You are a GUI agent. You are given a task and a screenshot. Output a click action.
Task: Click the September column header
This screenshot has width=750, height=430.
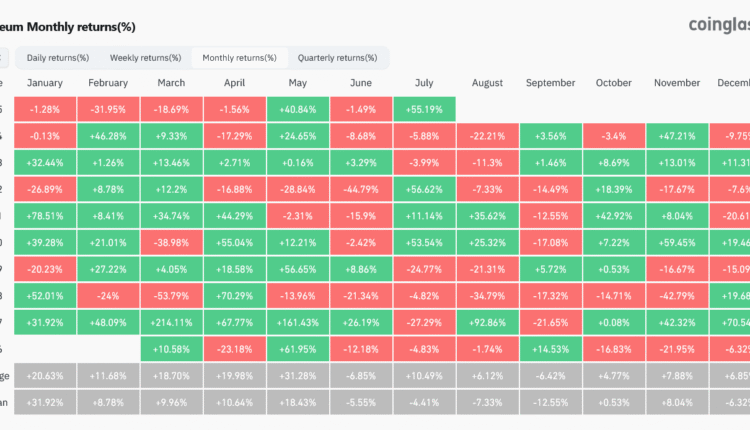pyautogui.click(x=550, y=83)
